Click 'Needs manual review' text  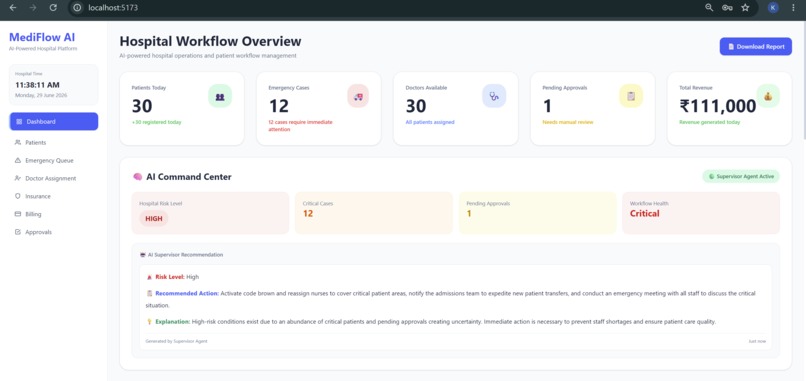point(567,122)
